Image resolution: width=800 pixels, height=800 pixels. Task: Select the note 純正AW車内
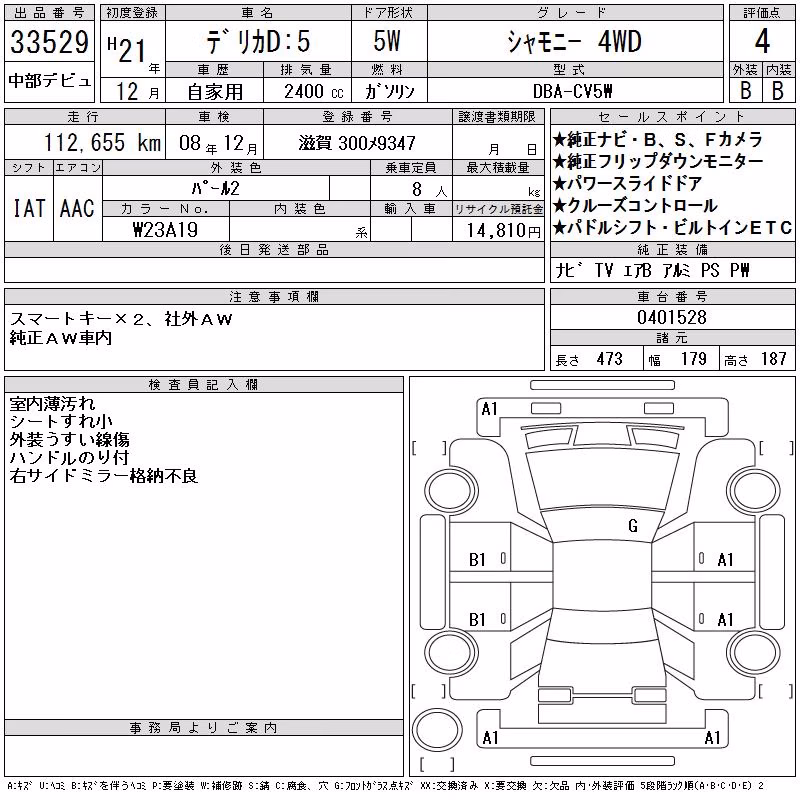(60, 337)
